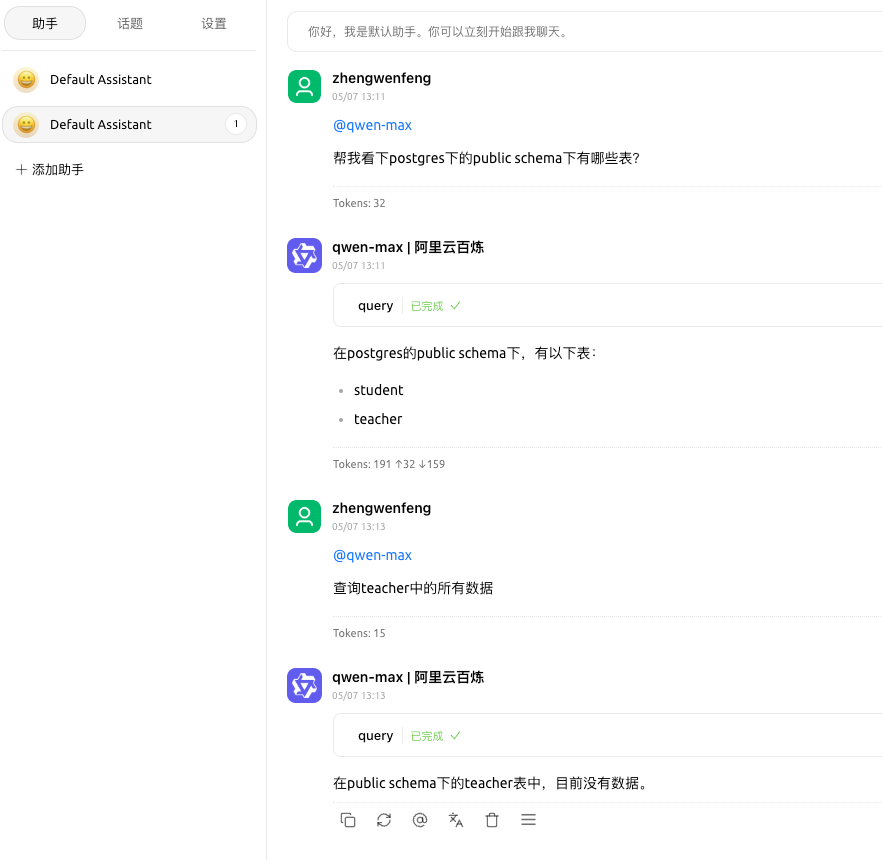Copy the assistant's last reply
This screenshot has height=860, width=882.
(348, 819)
